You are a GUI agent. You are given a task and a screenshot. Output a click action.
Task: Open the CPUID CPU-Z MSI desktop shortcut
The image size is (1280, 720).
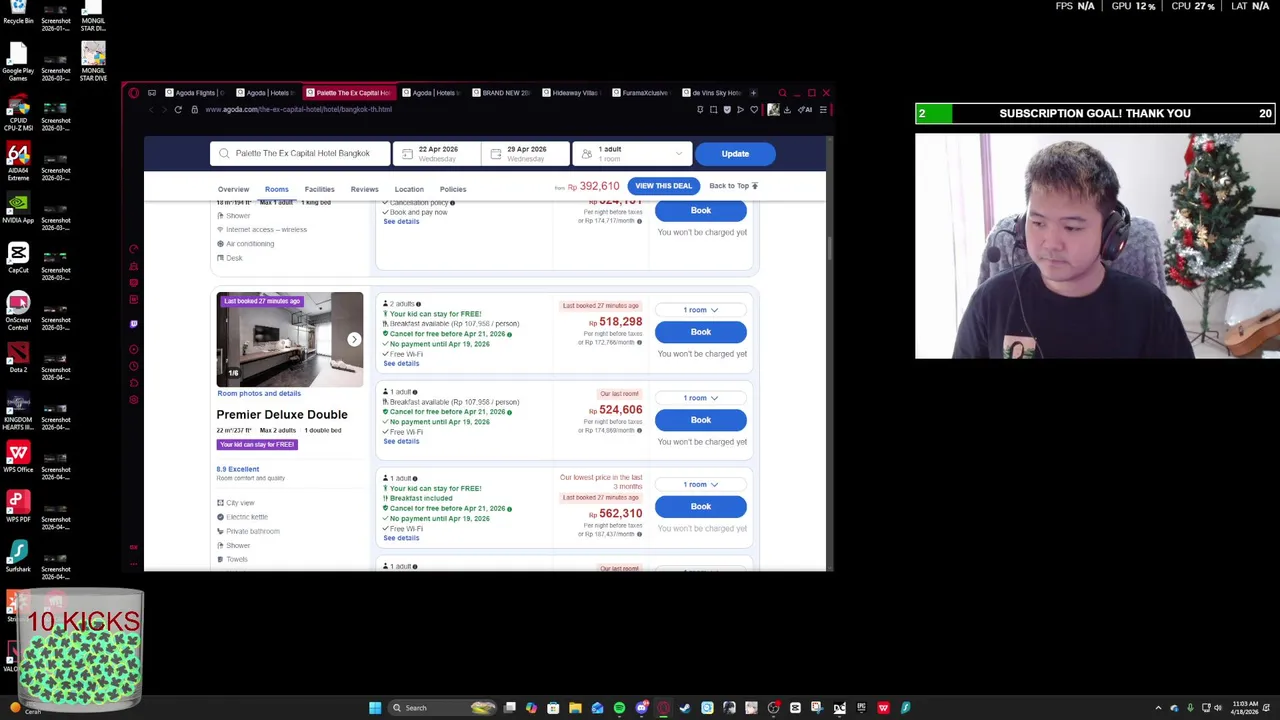coord(18,112)
